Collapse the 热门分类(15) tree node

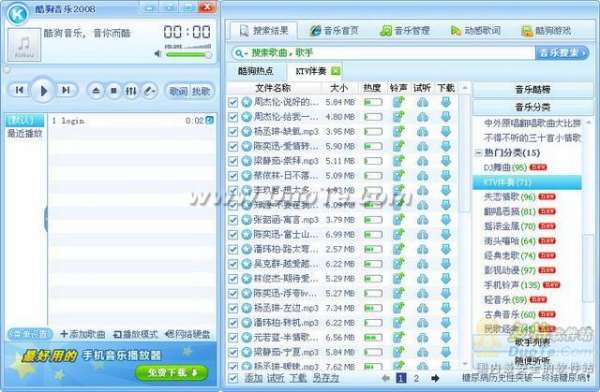[x=478, y=152]
